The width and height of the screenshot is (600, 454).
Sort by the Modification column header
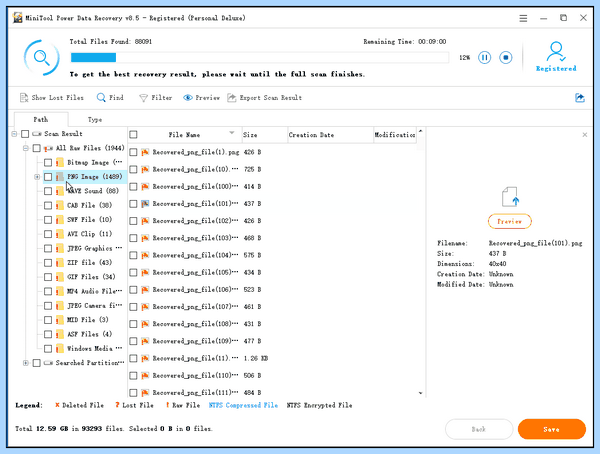point(395,135)
